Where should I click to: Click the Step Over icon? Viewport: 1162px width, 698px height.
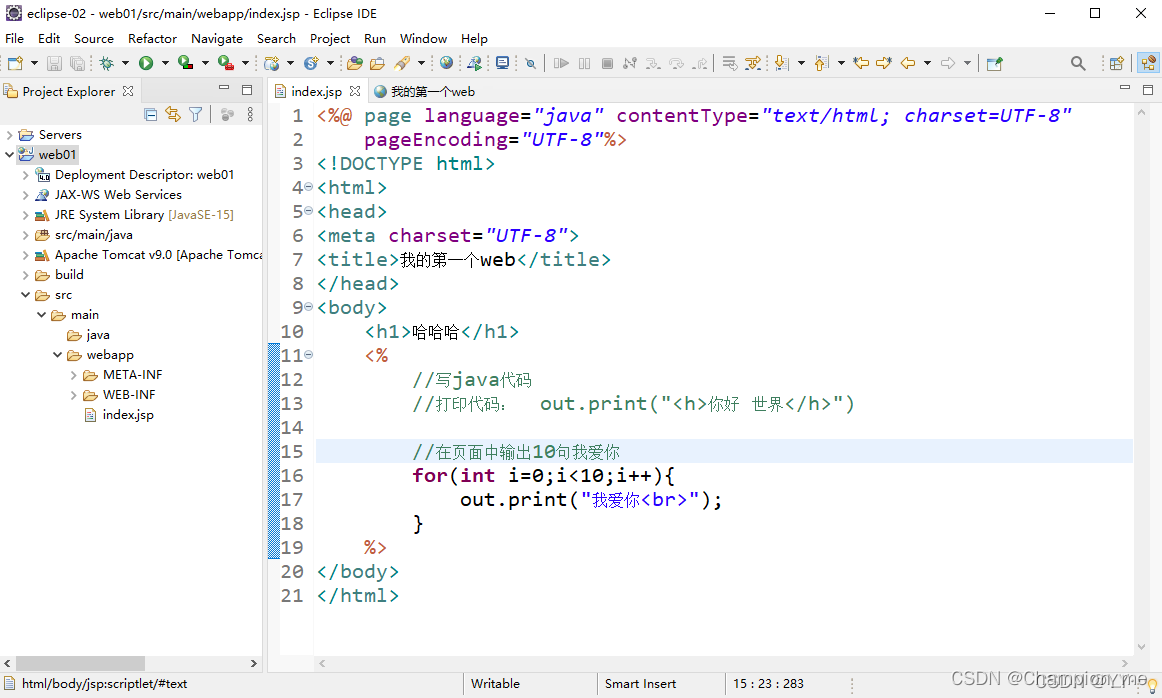click(x=676, y=64)
